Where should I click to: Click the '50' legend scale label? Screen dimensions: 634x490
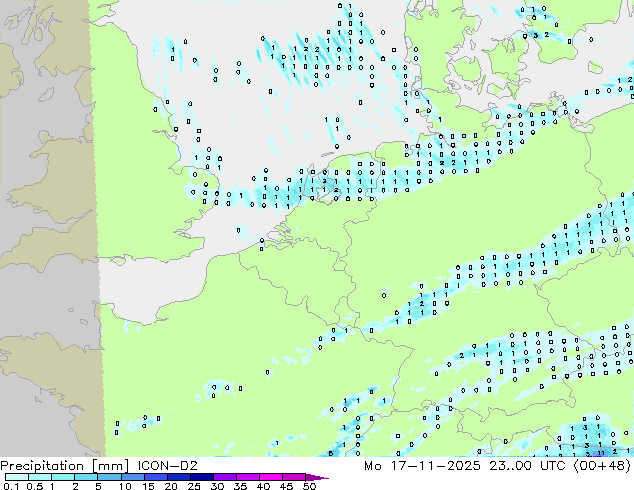[309, 486]
